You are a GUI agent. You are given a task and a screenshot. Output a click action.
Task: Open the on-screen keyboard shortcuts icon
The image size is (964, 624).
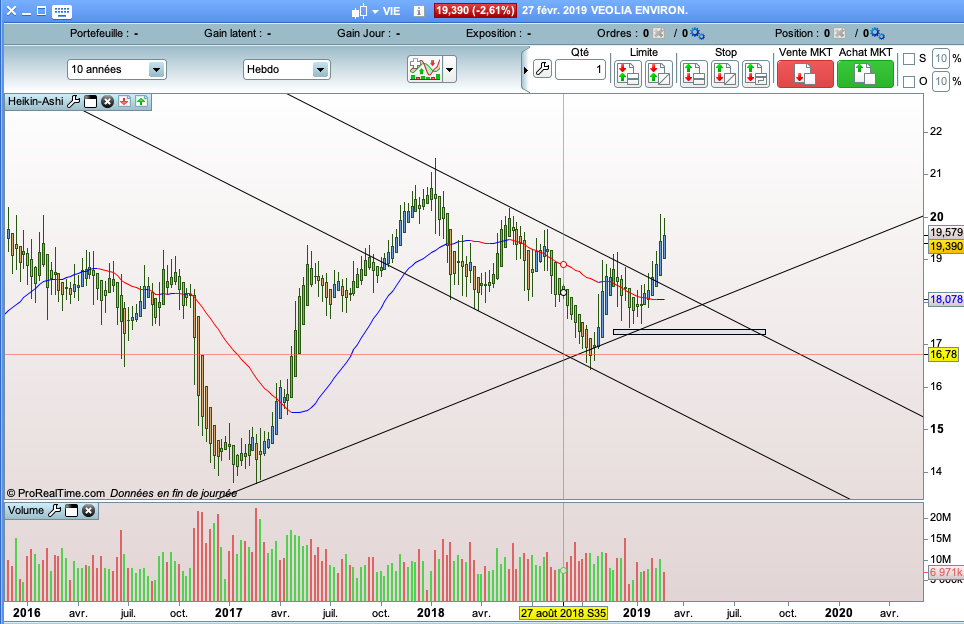click(x=61, y=11)
